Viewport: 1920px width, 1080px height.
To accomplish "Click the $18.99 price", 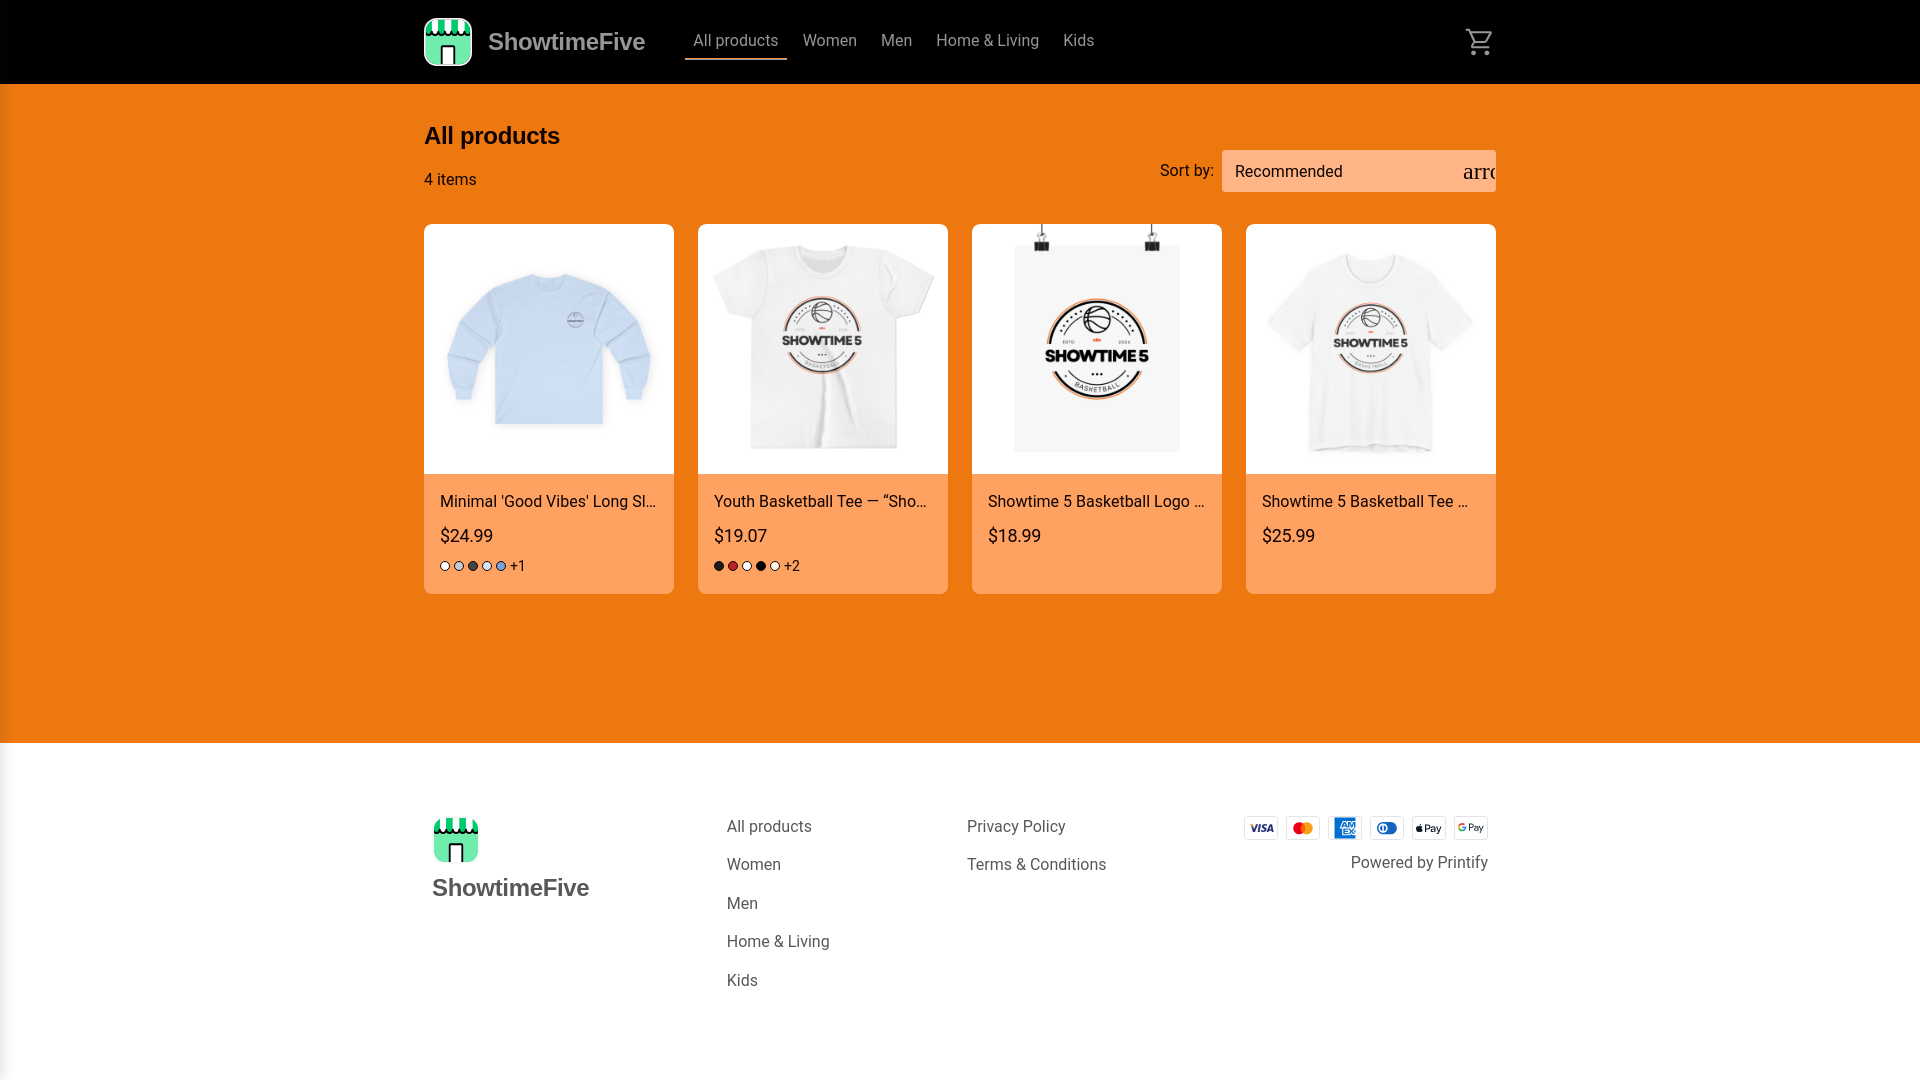I will click(1015, 536).
